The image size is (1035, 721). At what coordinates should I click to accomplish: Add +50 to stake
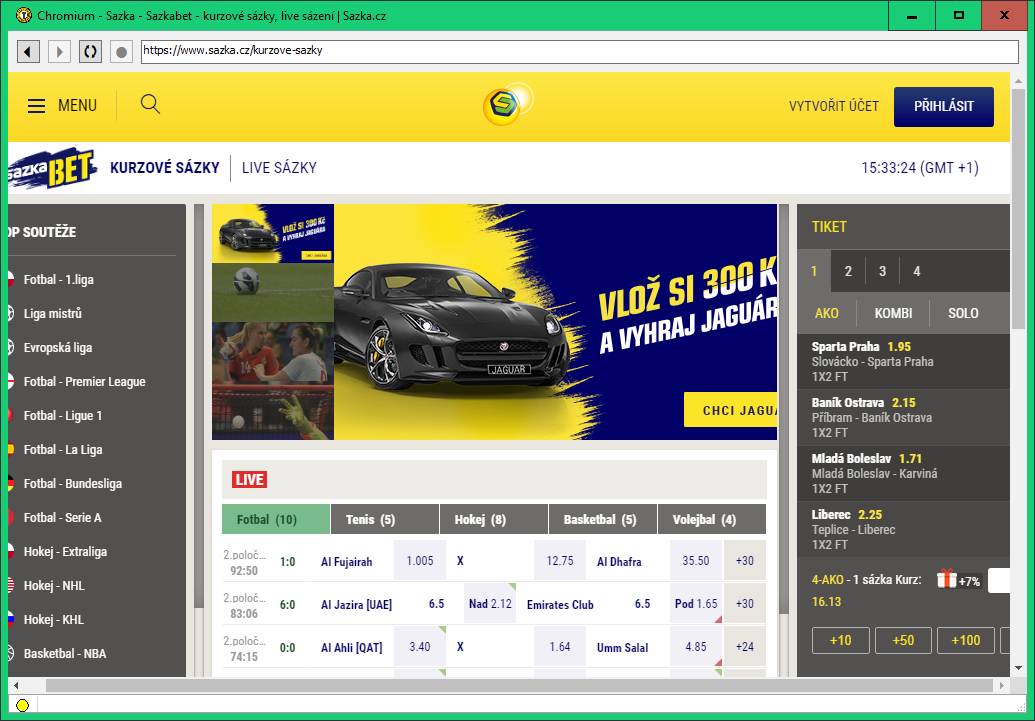coord(903,640)
